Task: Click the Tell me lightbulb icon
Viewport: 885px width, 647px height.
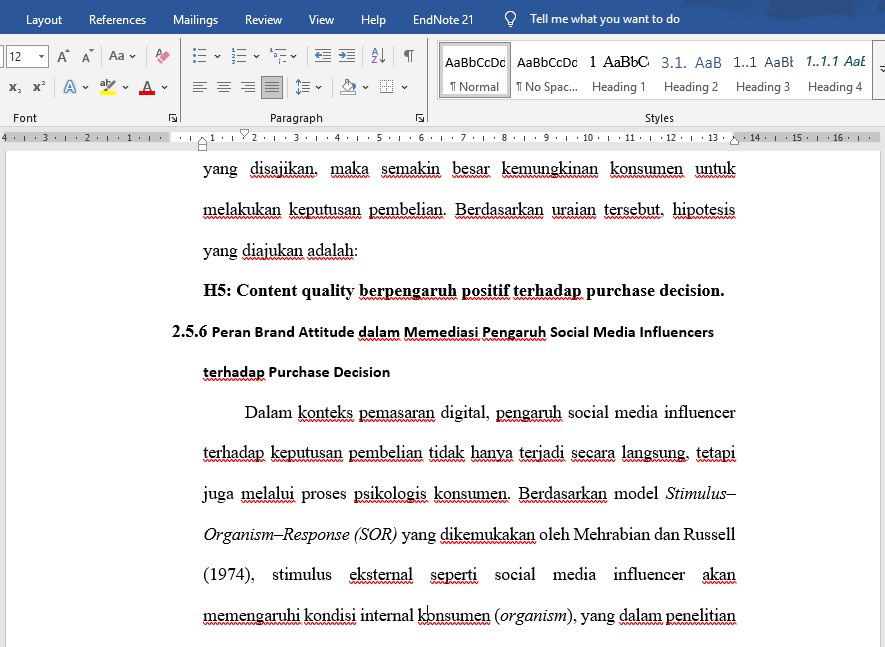Action: tap(510, 20)
